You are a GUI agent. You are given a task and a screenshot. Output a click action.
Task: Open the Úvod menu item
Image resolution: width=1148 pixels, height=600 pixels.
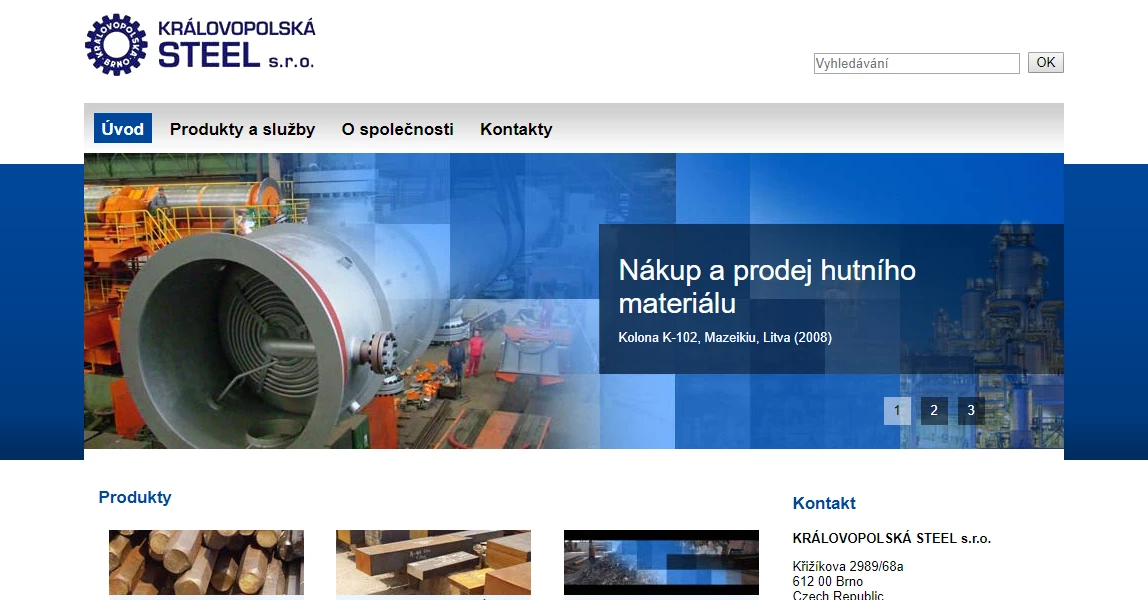click(122, 129)
